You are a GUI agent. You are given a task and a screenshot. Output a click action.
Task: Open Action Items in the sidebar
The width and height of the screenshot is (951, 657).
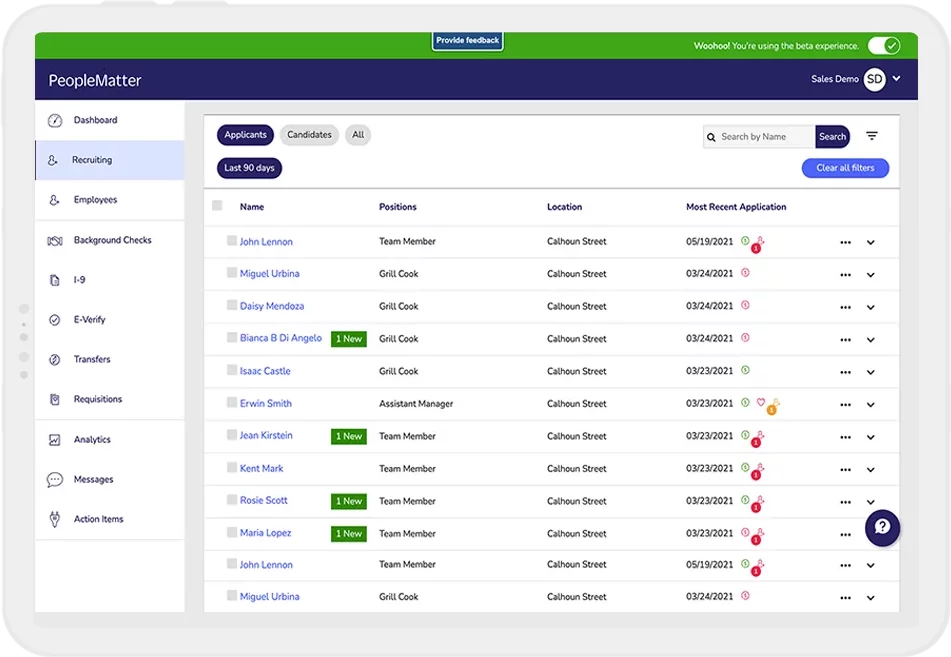pos(98,520)
